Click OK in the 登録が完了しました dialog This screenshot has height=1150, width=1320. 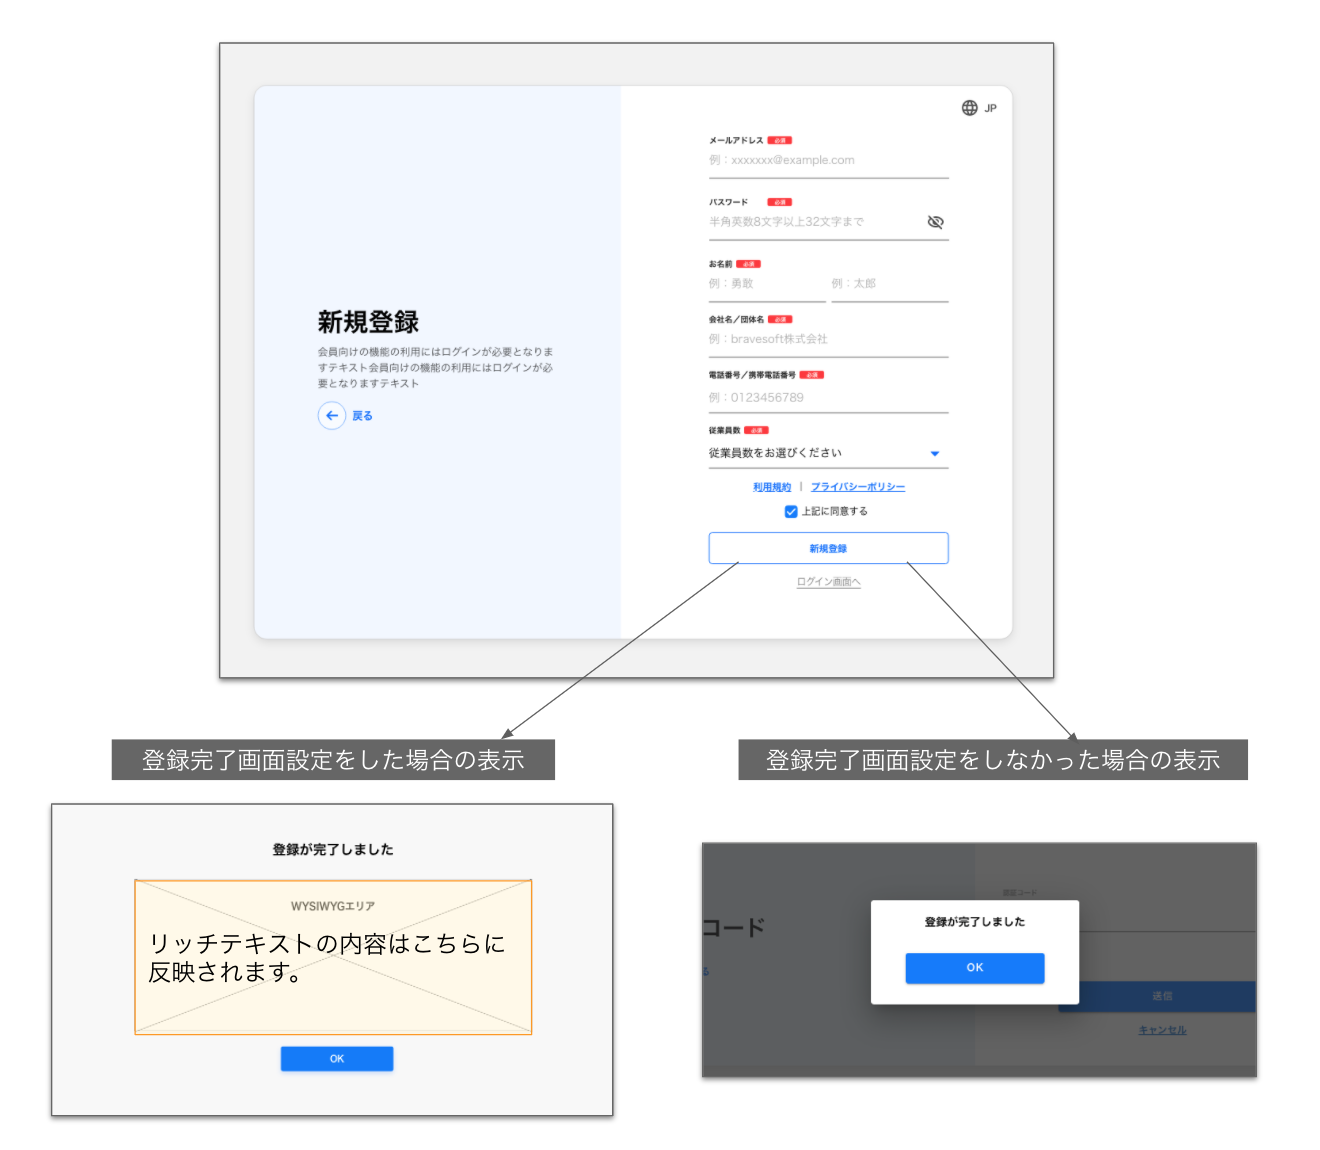coord(975,968)
